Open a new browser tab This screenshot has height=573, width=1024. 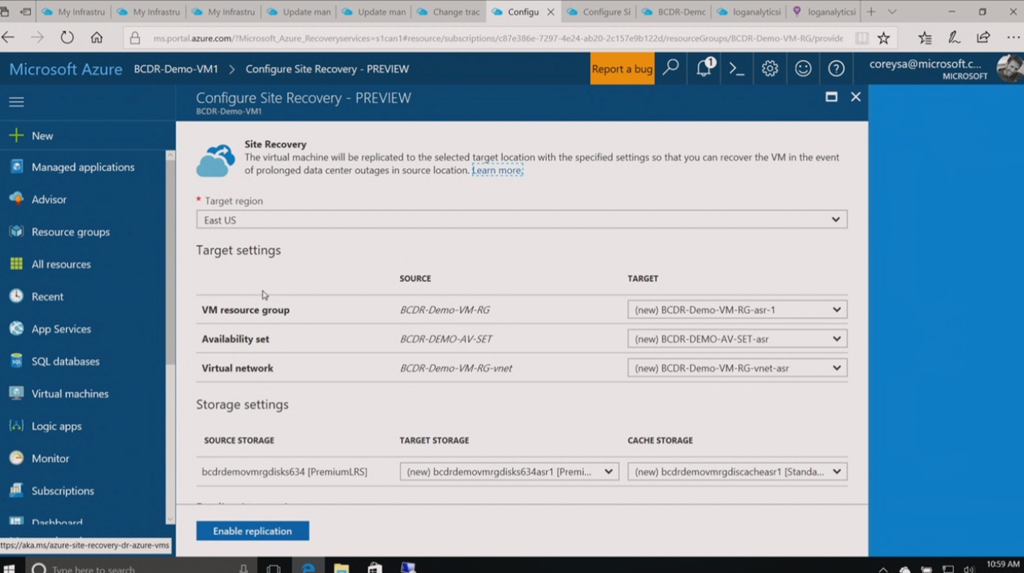coord(871,12)
